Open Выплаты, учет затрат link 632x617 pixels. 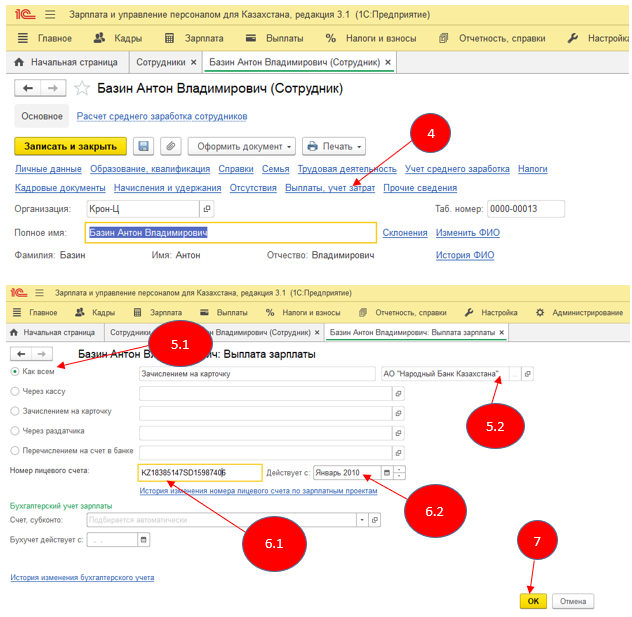[330, 188]
